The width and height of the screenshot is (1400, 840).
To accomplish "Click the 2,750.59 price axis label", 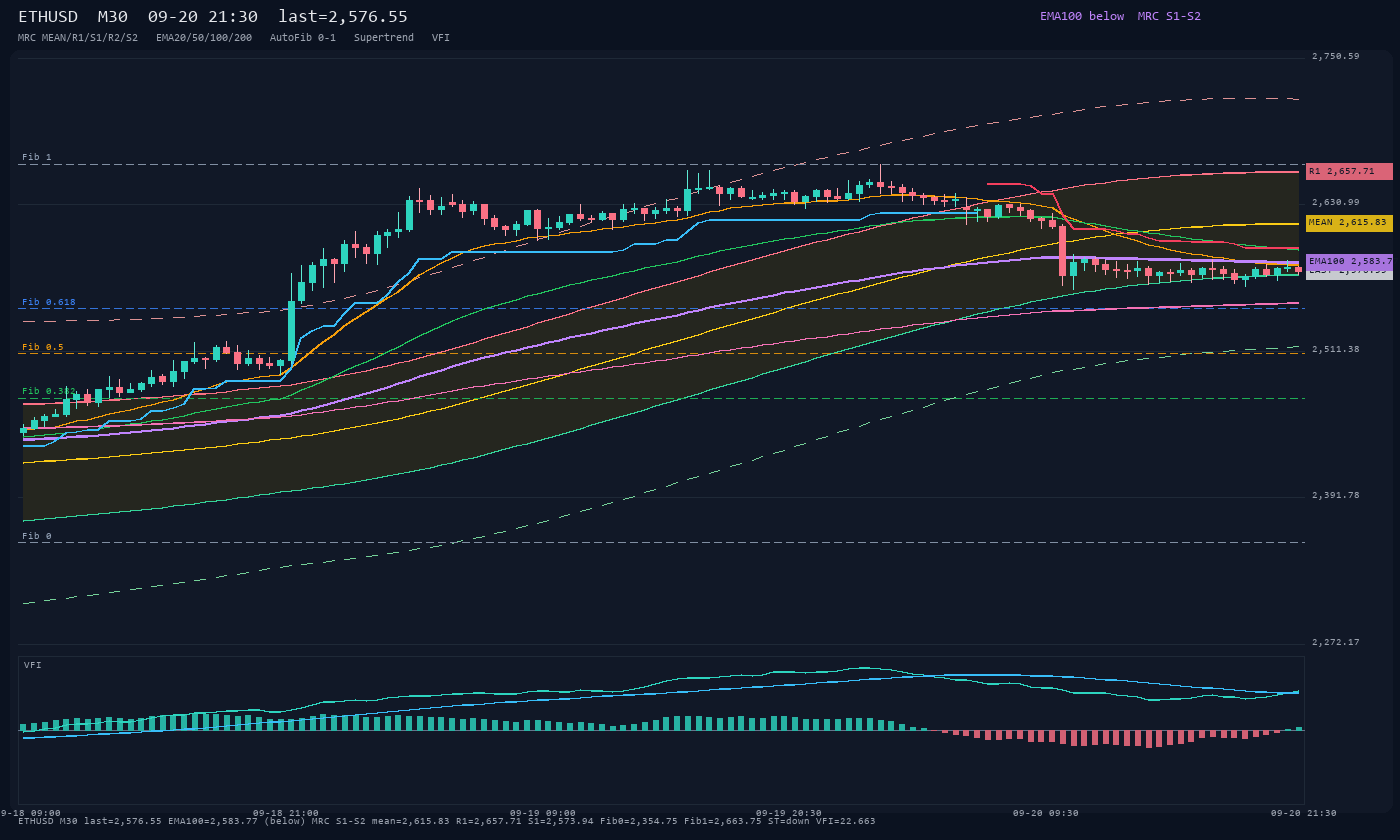I will click(x=1335, y=56).
